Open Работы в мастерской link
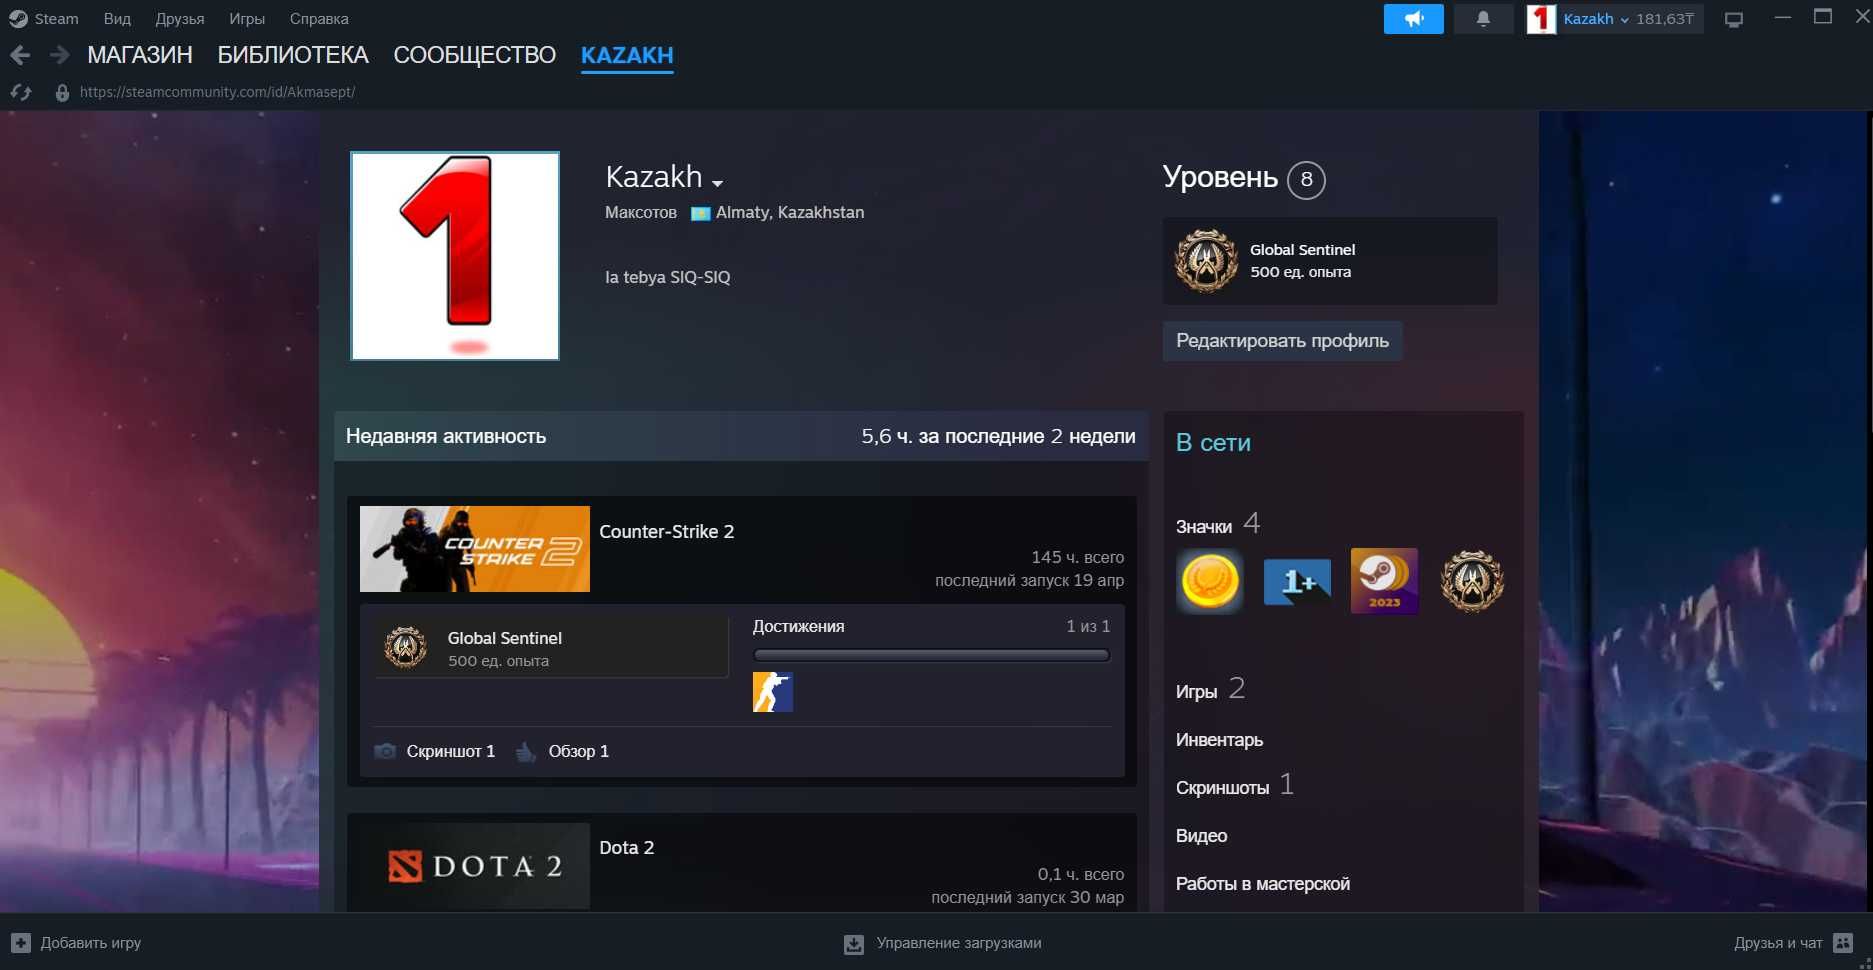Viewport: 1873px width, 970px height. click(x=1262, y=884)
